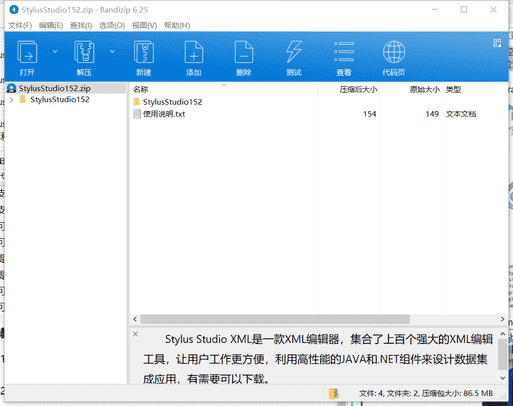
Task: Click the horizontal scrollbar right arrow
Action: point(502,319)
